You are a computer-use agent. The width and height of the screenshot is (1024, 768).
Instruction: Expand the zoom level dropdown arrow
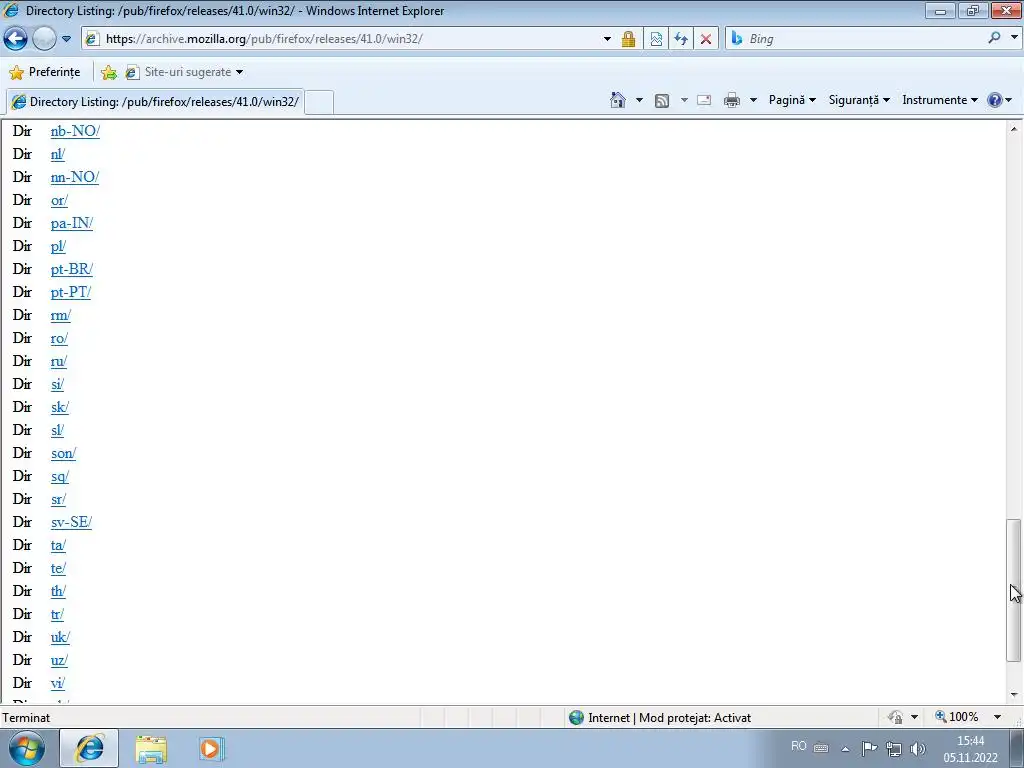pos(997,716)
